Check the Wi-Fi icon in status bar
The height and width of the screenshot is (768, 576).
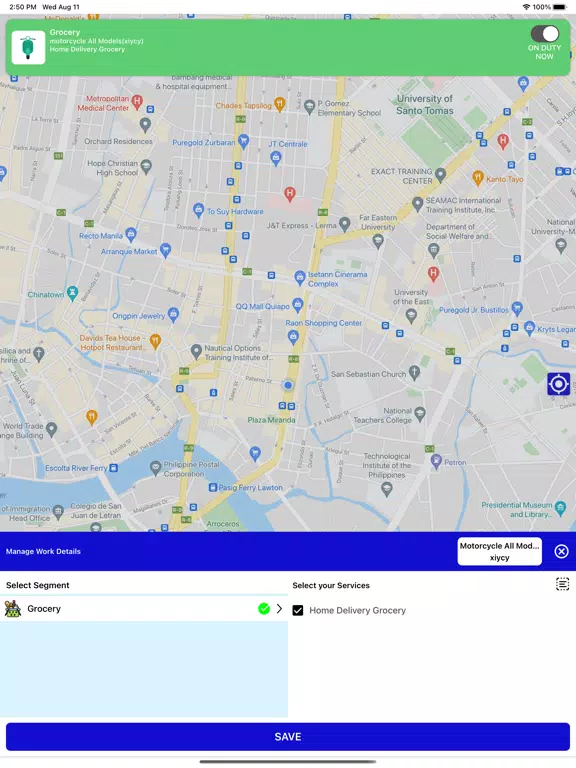click(526, 7)
